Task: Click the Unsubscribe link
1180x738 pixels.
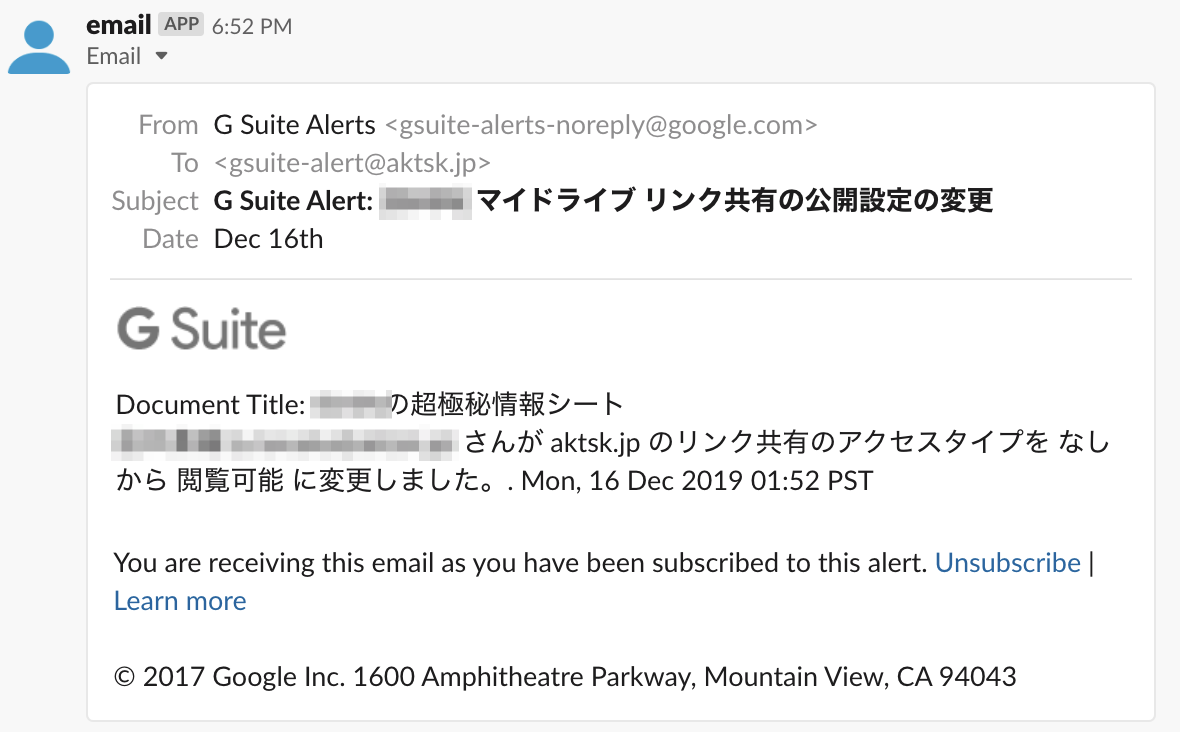Action: 1008,563
